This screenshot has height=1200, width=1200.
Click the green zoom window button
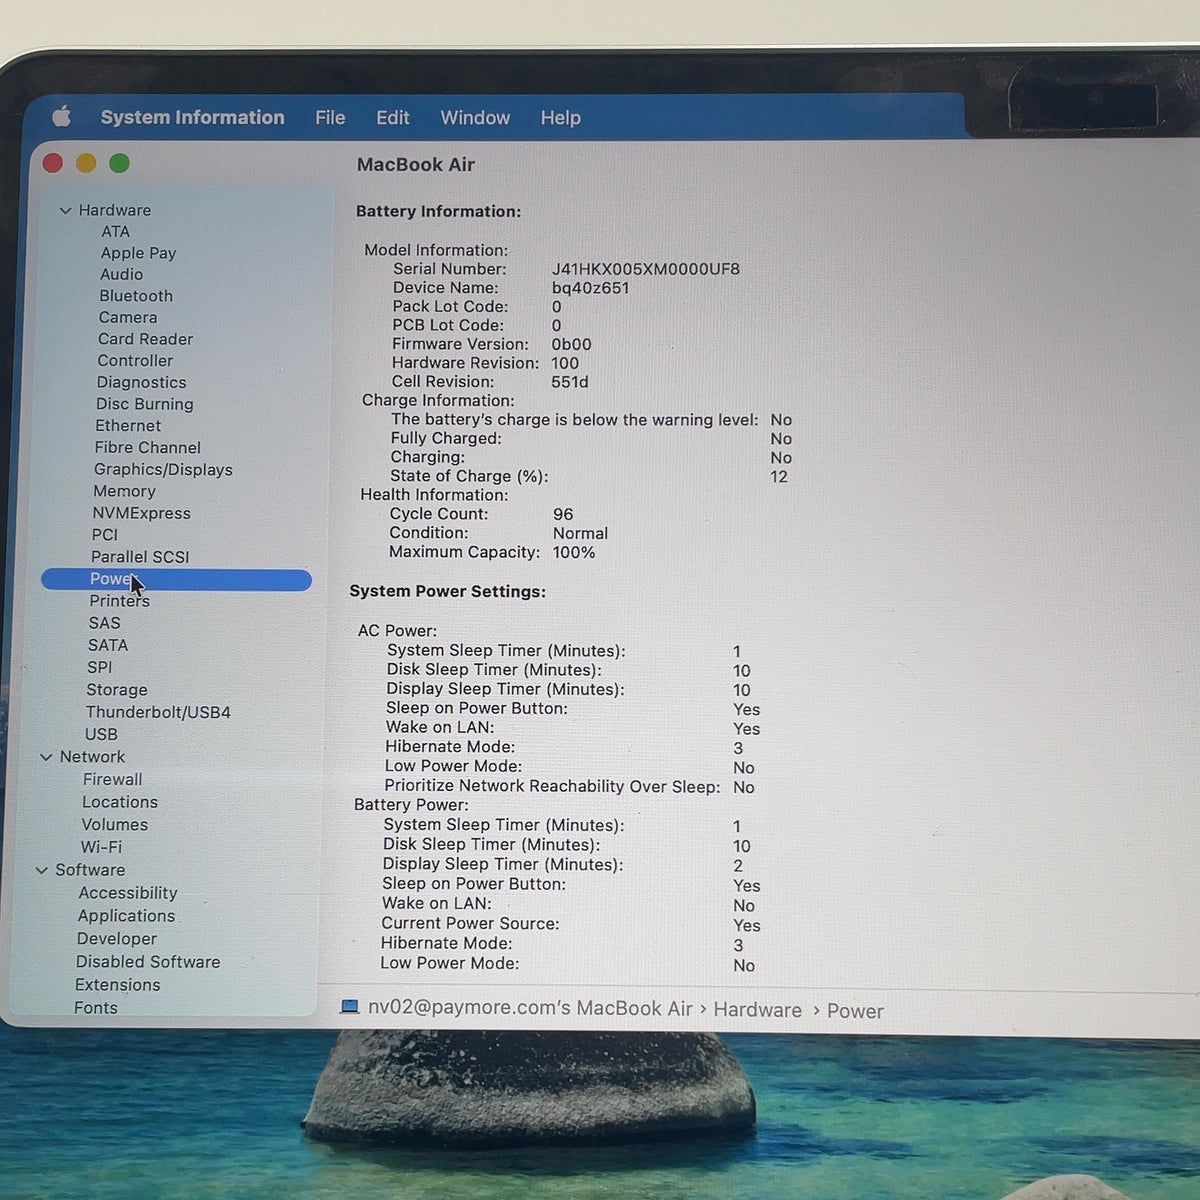click(x=119, y=163)
